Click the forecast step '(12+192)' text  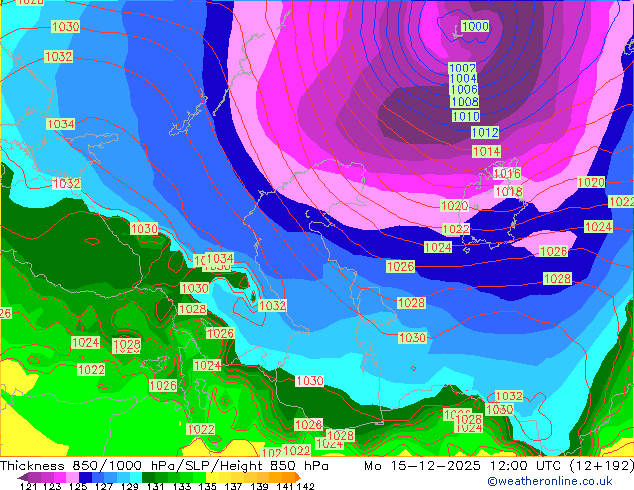[602, 466]
